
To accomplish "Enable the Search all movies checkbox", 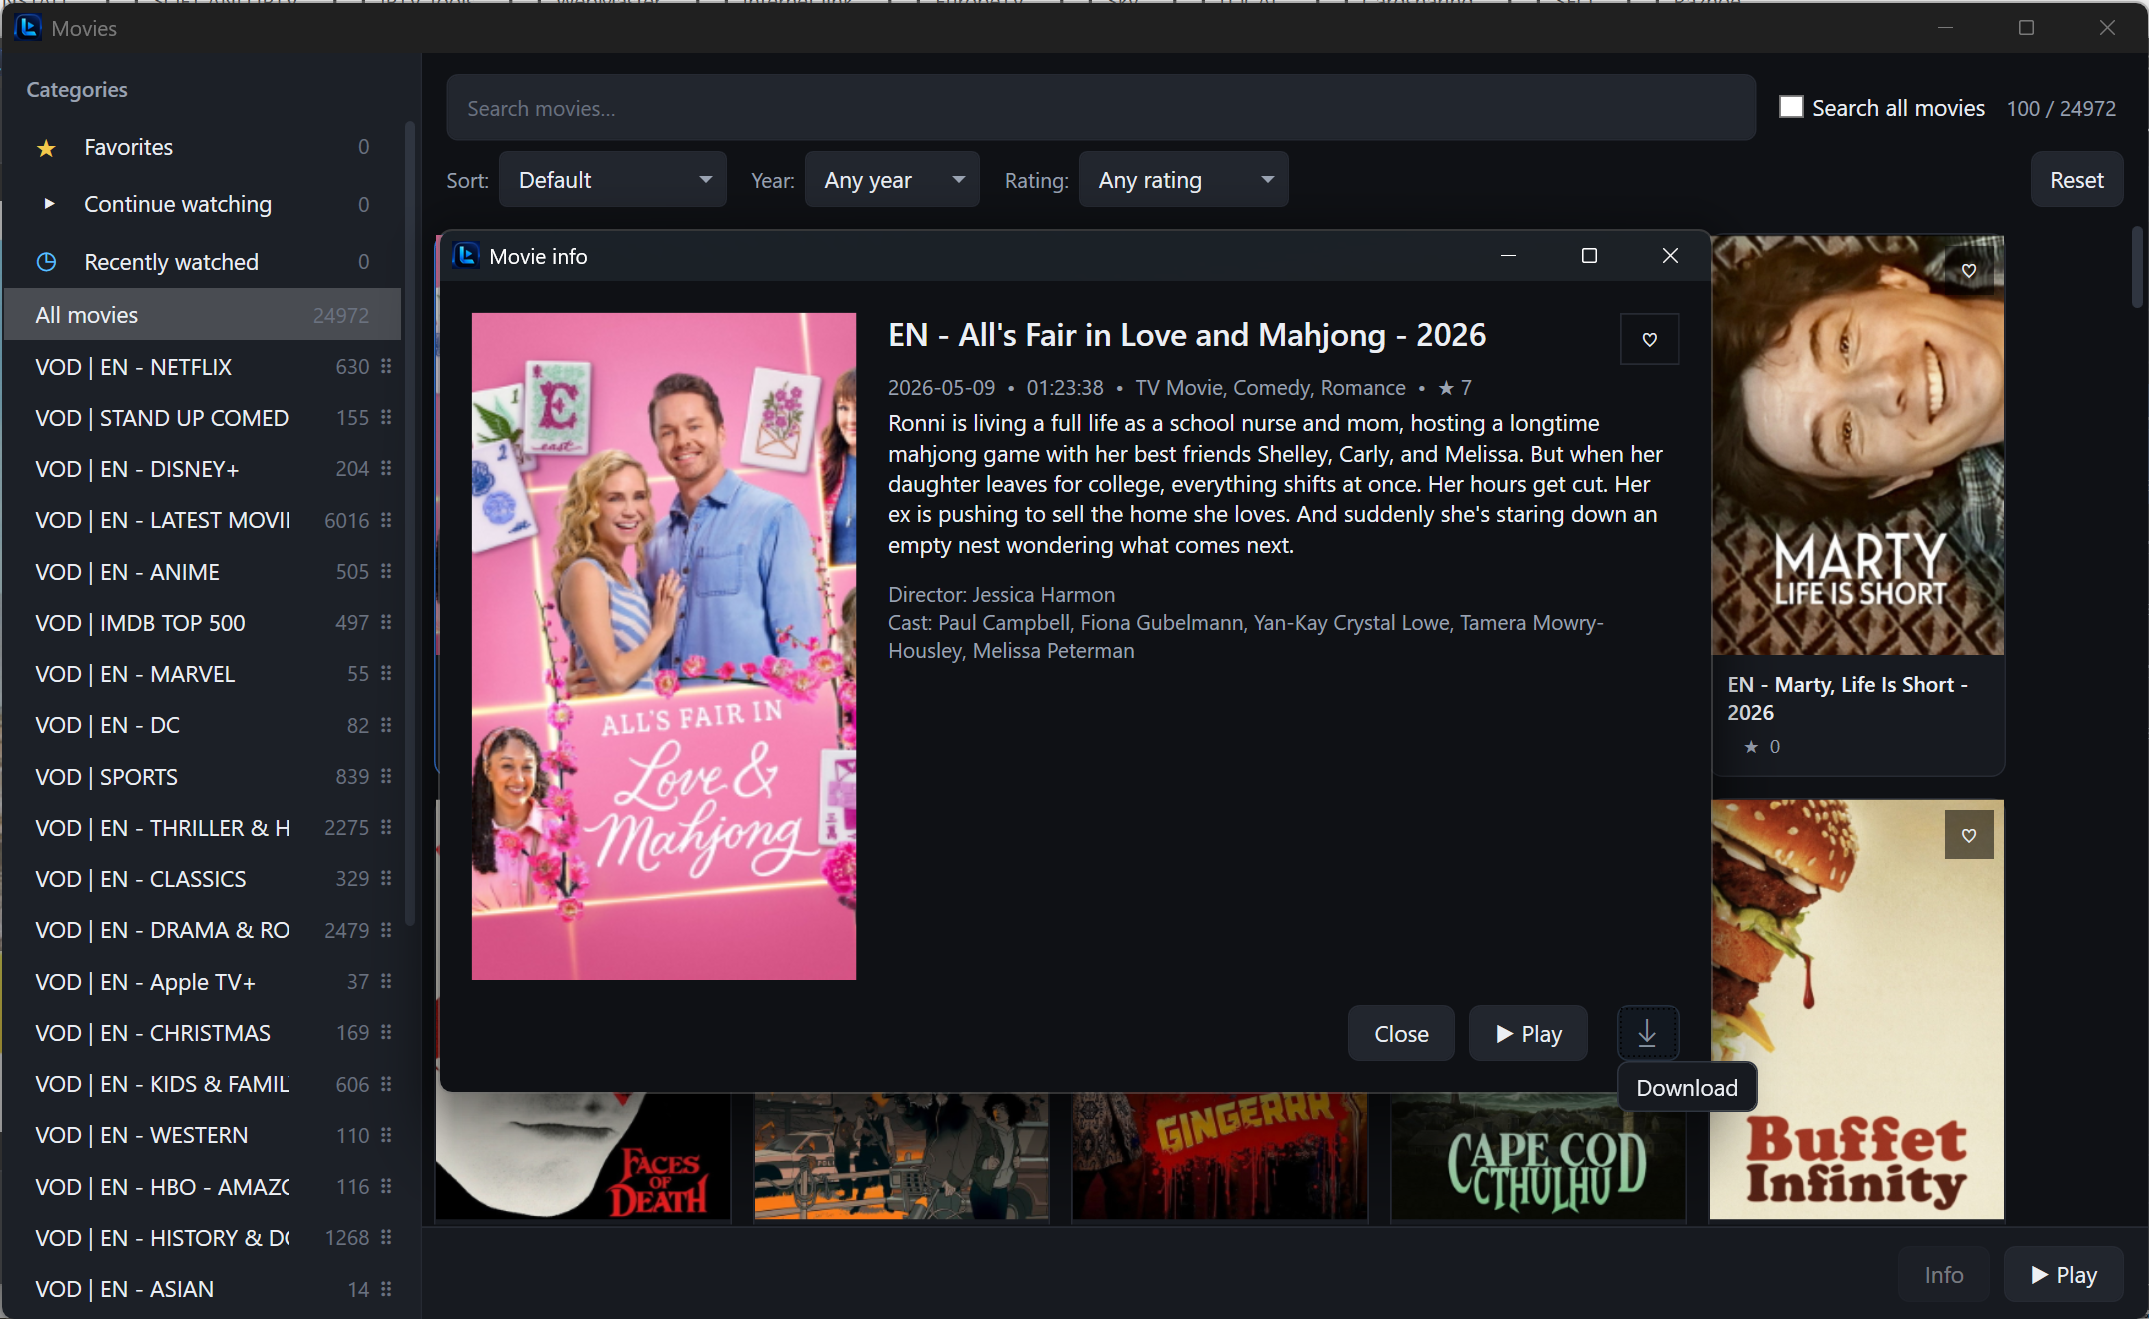I will [x=1791, y=107].
